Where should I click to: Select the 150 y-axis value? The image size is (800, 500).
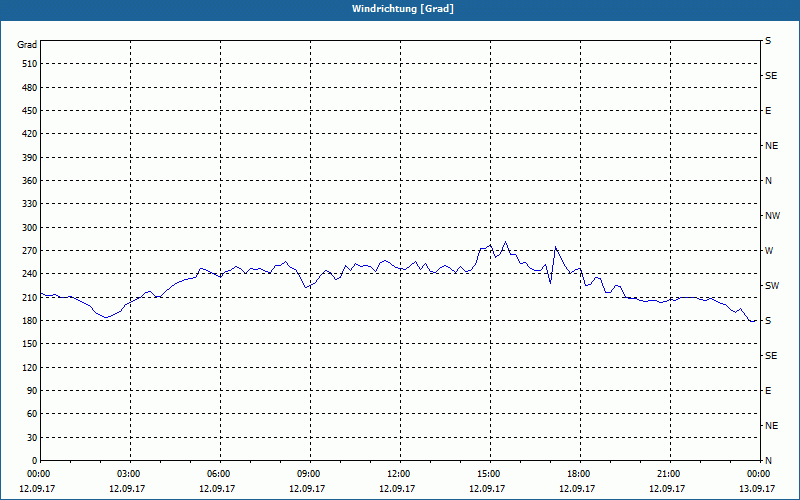pyautogui.click(x=30, y=344)
